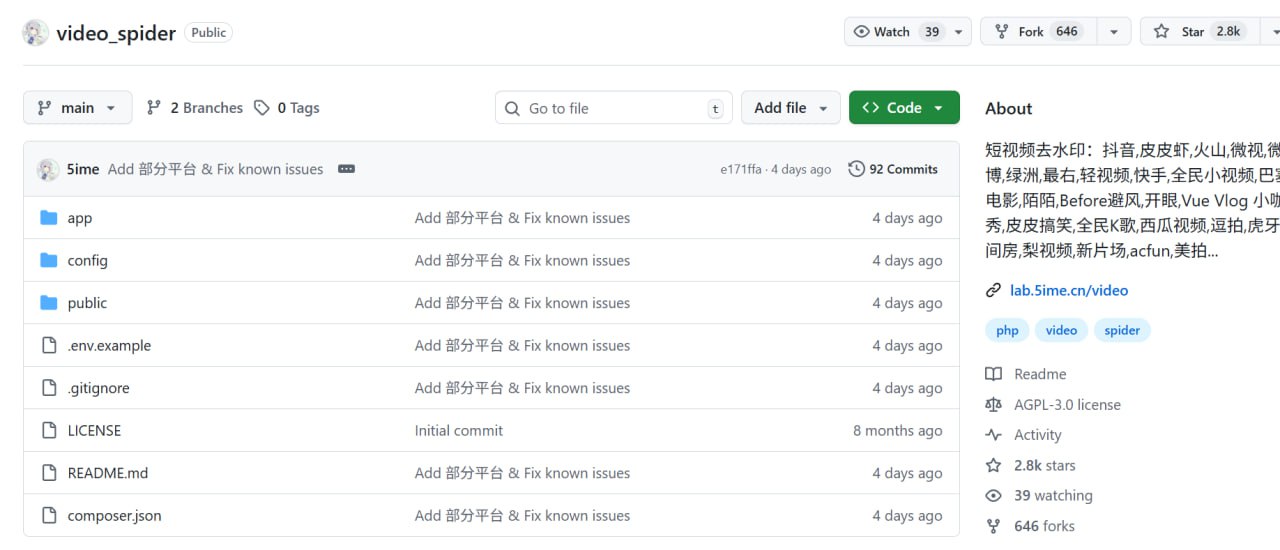The width and height of the screenshot is (1280, 550).
Task: Open the lab.5ime.cn/video website link
Action: point(1069,290)
